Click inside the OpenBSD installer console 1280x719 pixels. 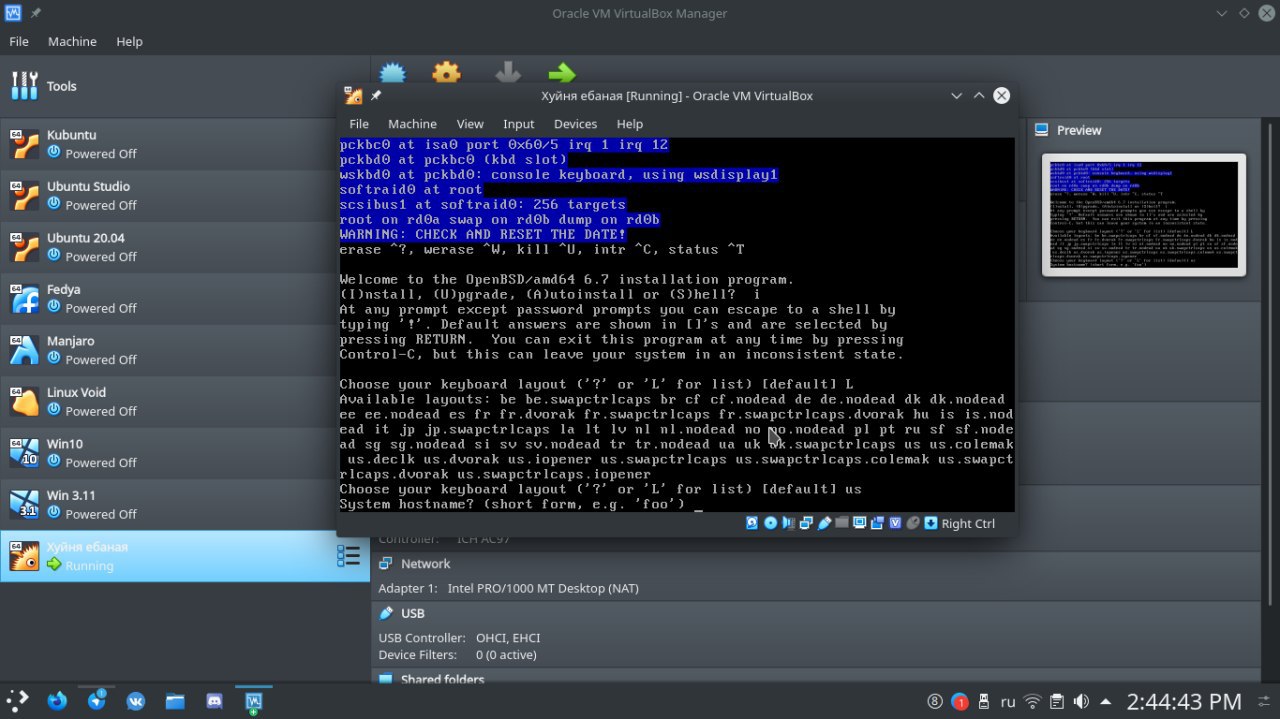[676, 324]
